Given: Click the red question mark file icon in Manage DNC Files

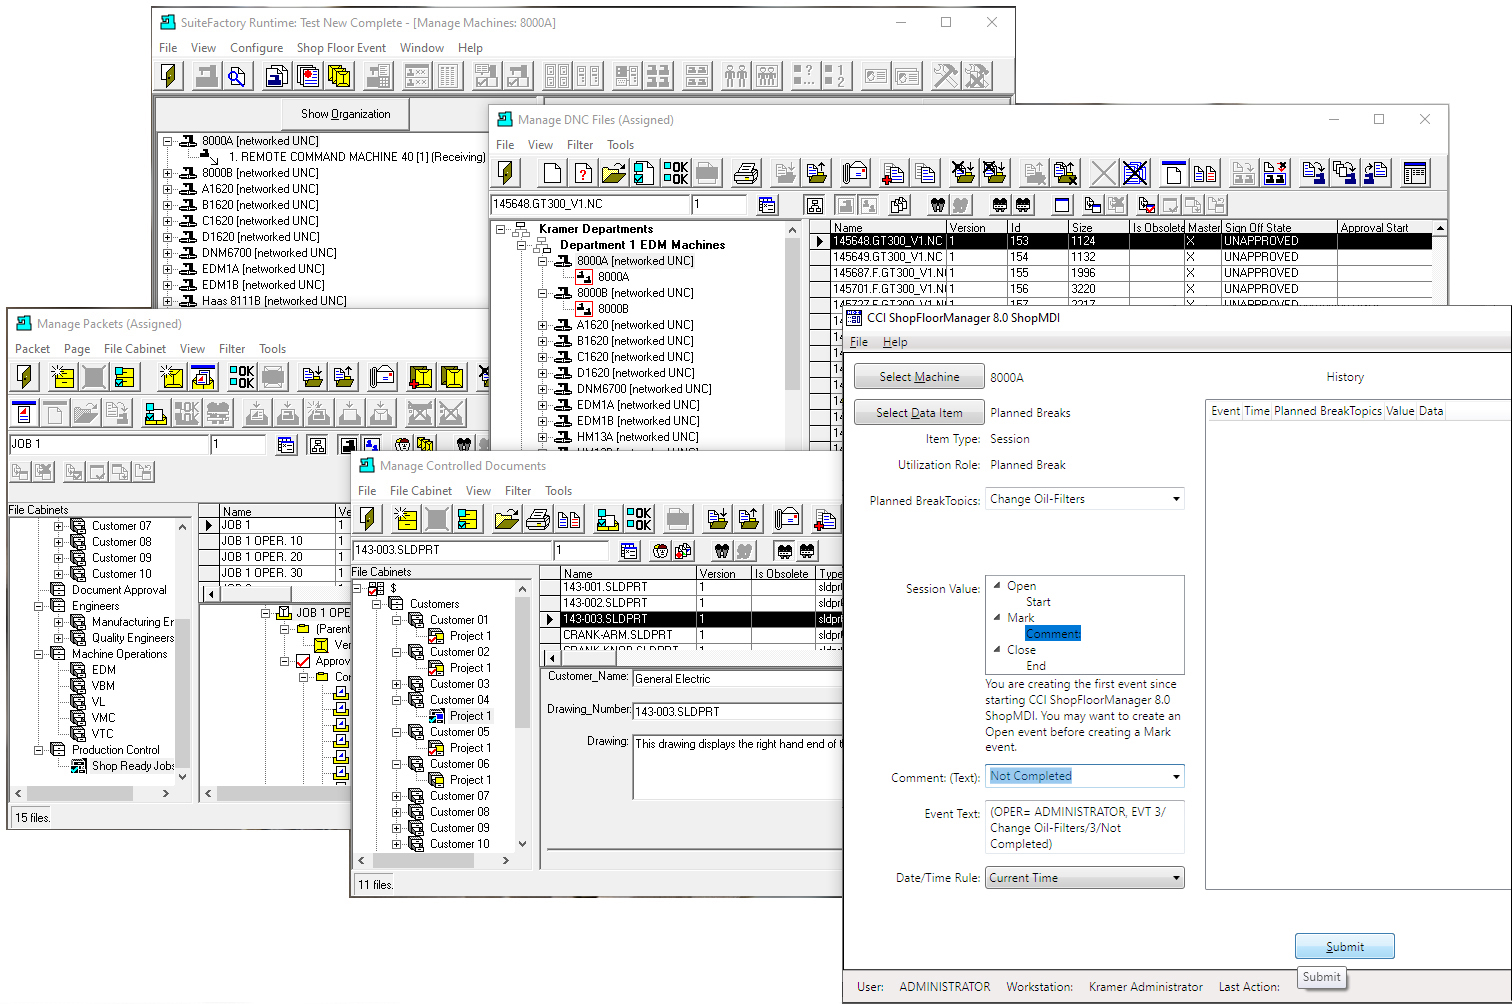Looking at the screenshot, I should tap(584, 173).
